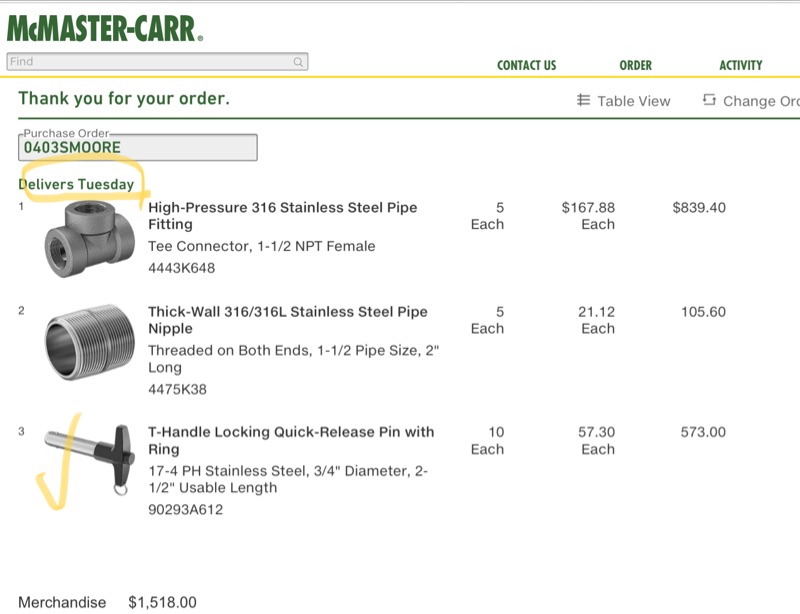The width and height of the screenshot is (800, 614).
Task: Click part number 4443K648
Action: tap(181, 268)
